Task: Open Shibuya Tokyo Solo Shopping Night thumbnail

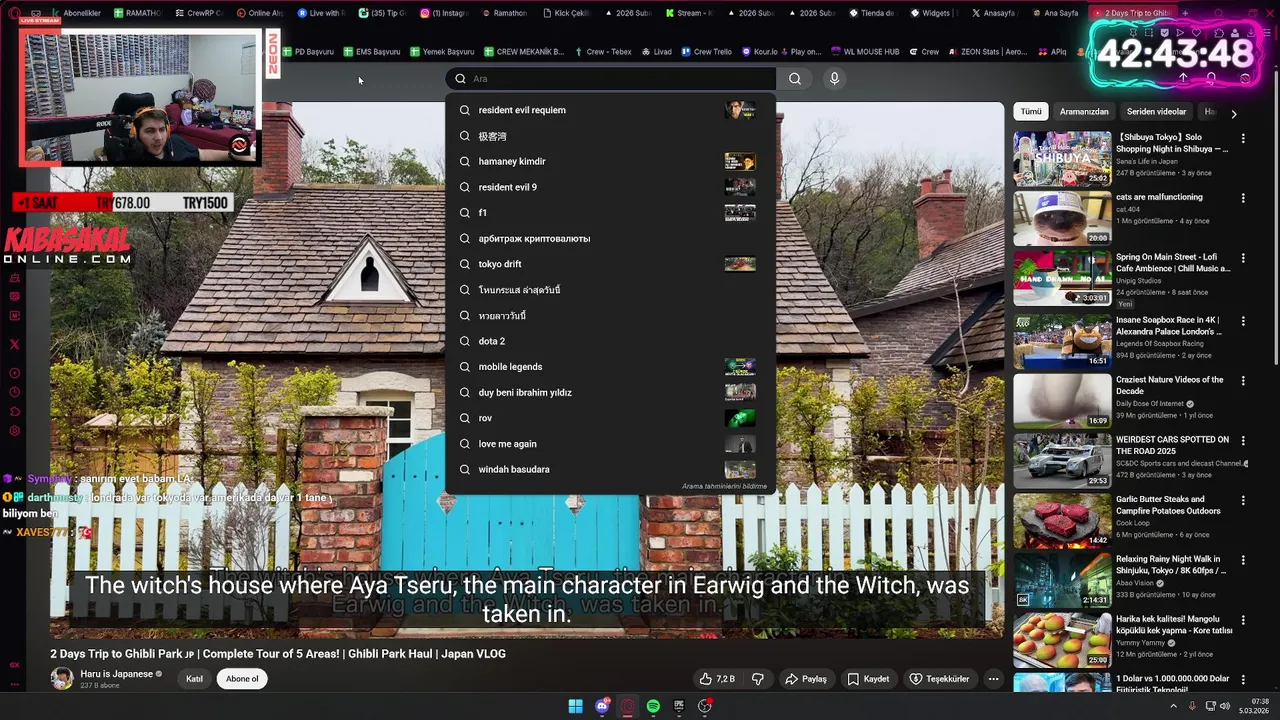Action: tap(1062, 158)
